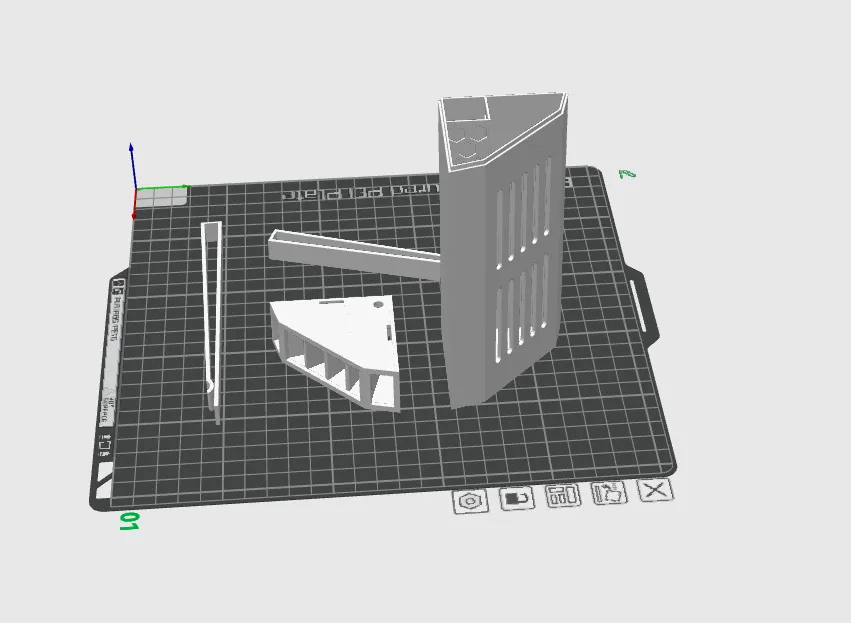Select the thin upright frame part at left
The image size is (851, 623).
click(x=212, y=320)
